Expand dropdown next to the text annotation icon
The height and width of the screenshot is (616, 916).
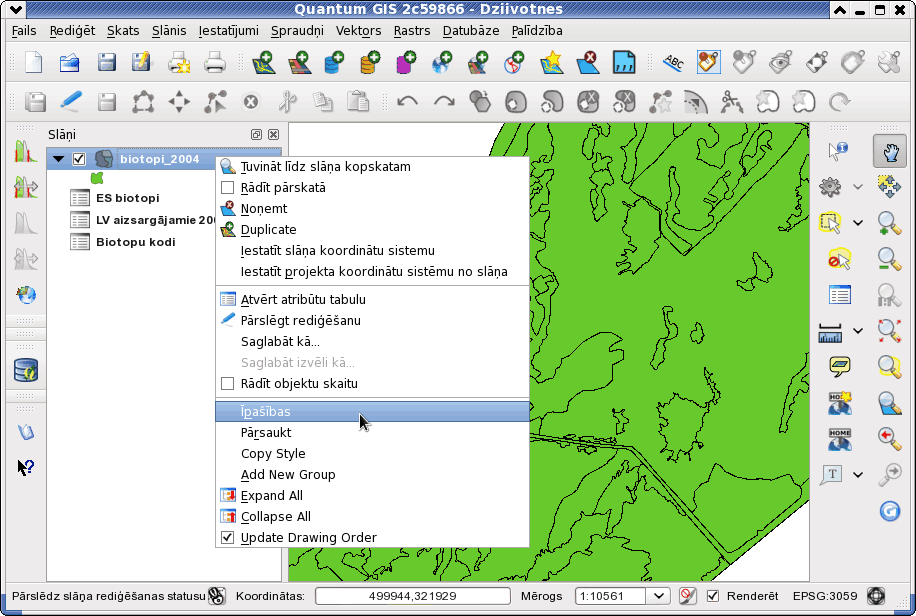(x=858, y=475)
